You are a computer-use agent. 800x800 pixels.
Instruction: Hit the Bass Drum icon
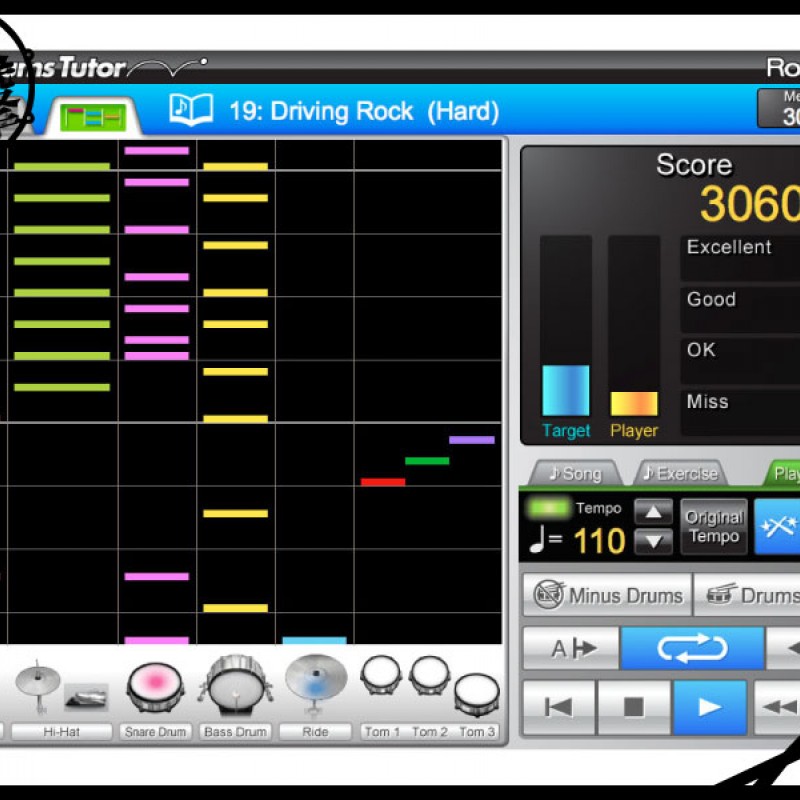click(236, 686)
